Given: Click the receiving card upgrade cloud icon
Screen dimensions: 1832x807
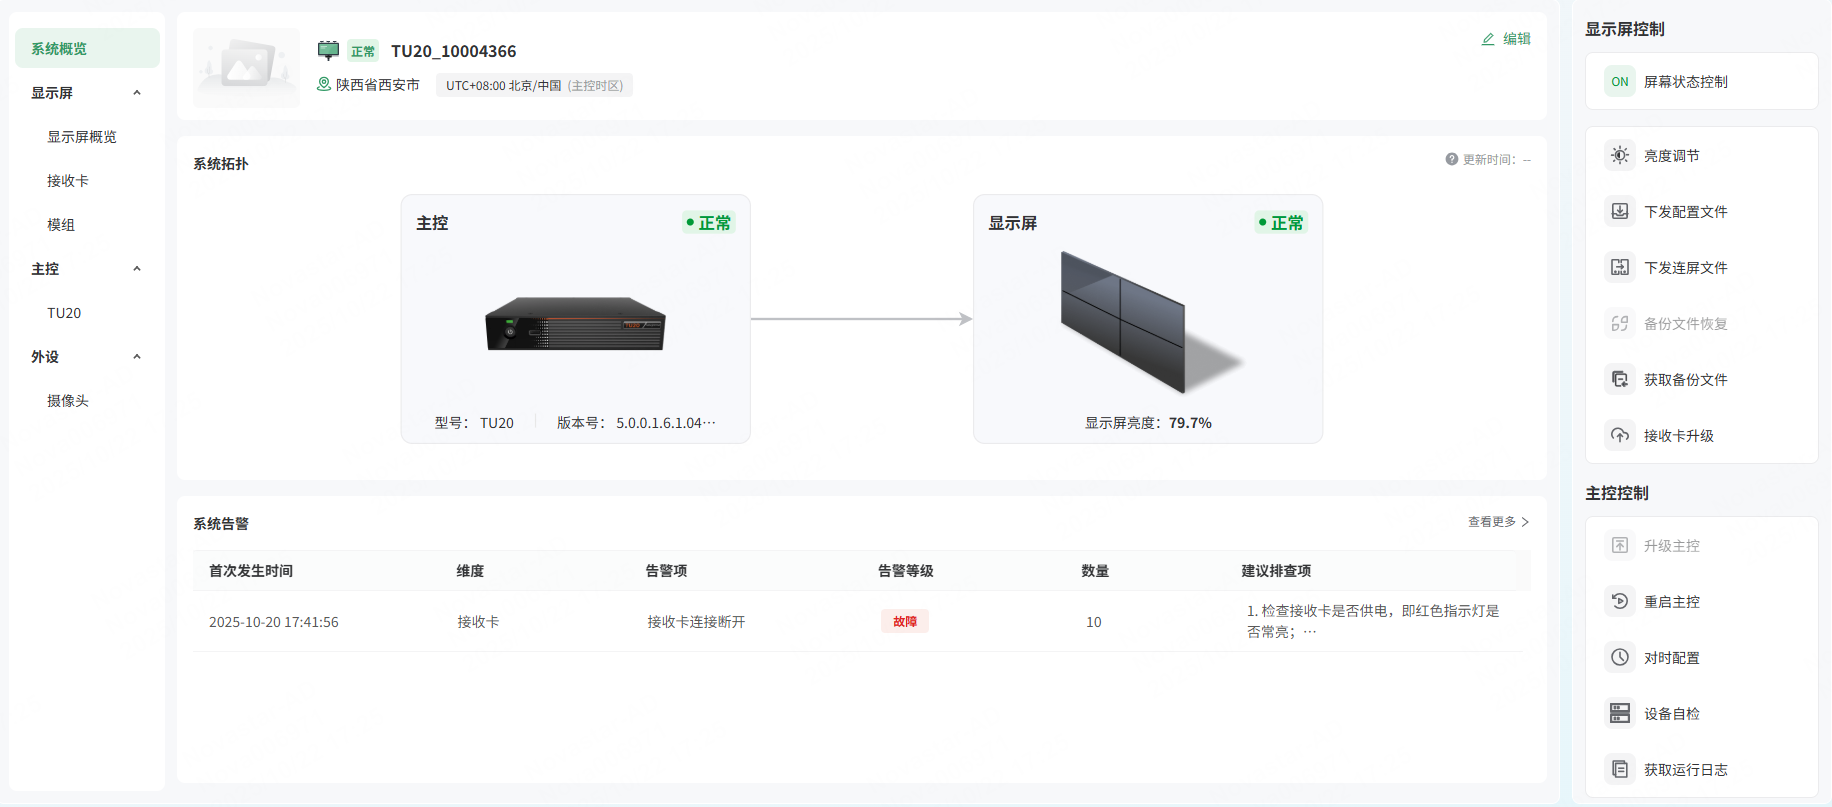Looking at the screenshot, I should pyautogui.click(x=1619, y=435).
